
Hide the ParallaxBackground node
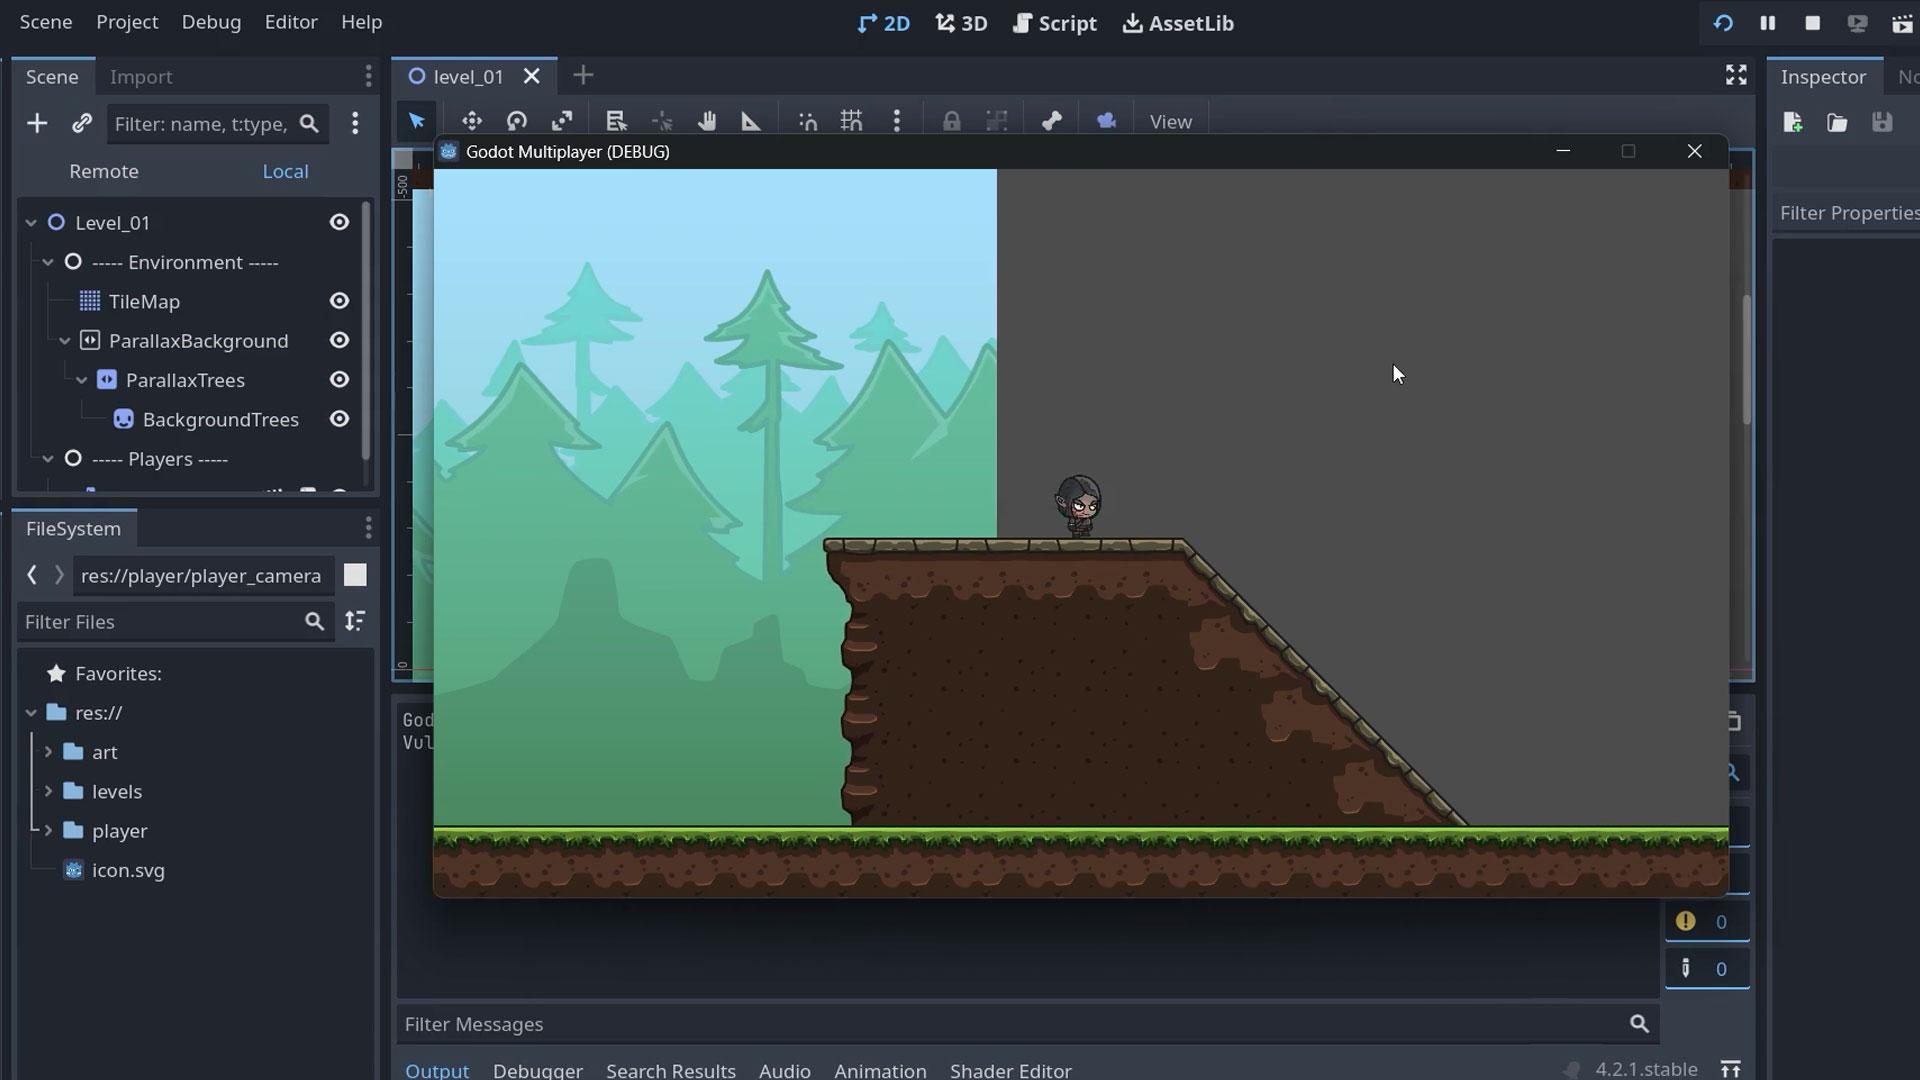(339, 340)
